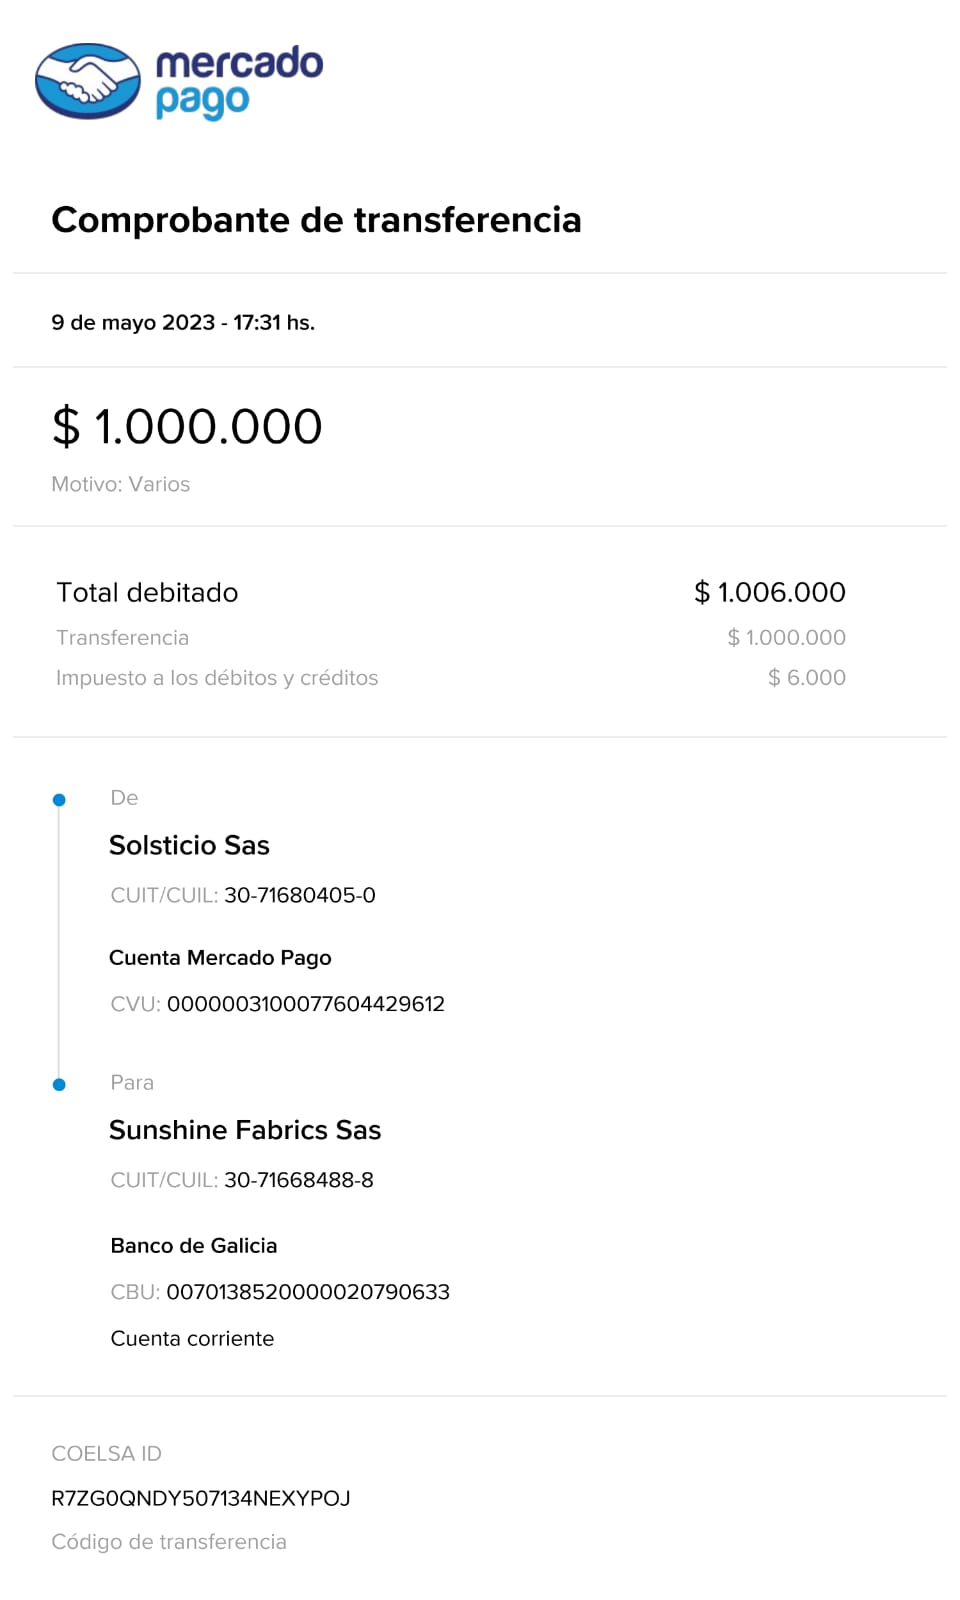Click the CBU number of the recipient
The image size is (960, 1600).
[x=308, y=1292]
